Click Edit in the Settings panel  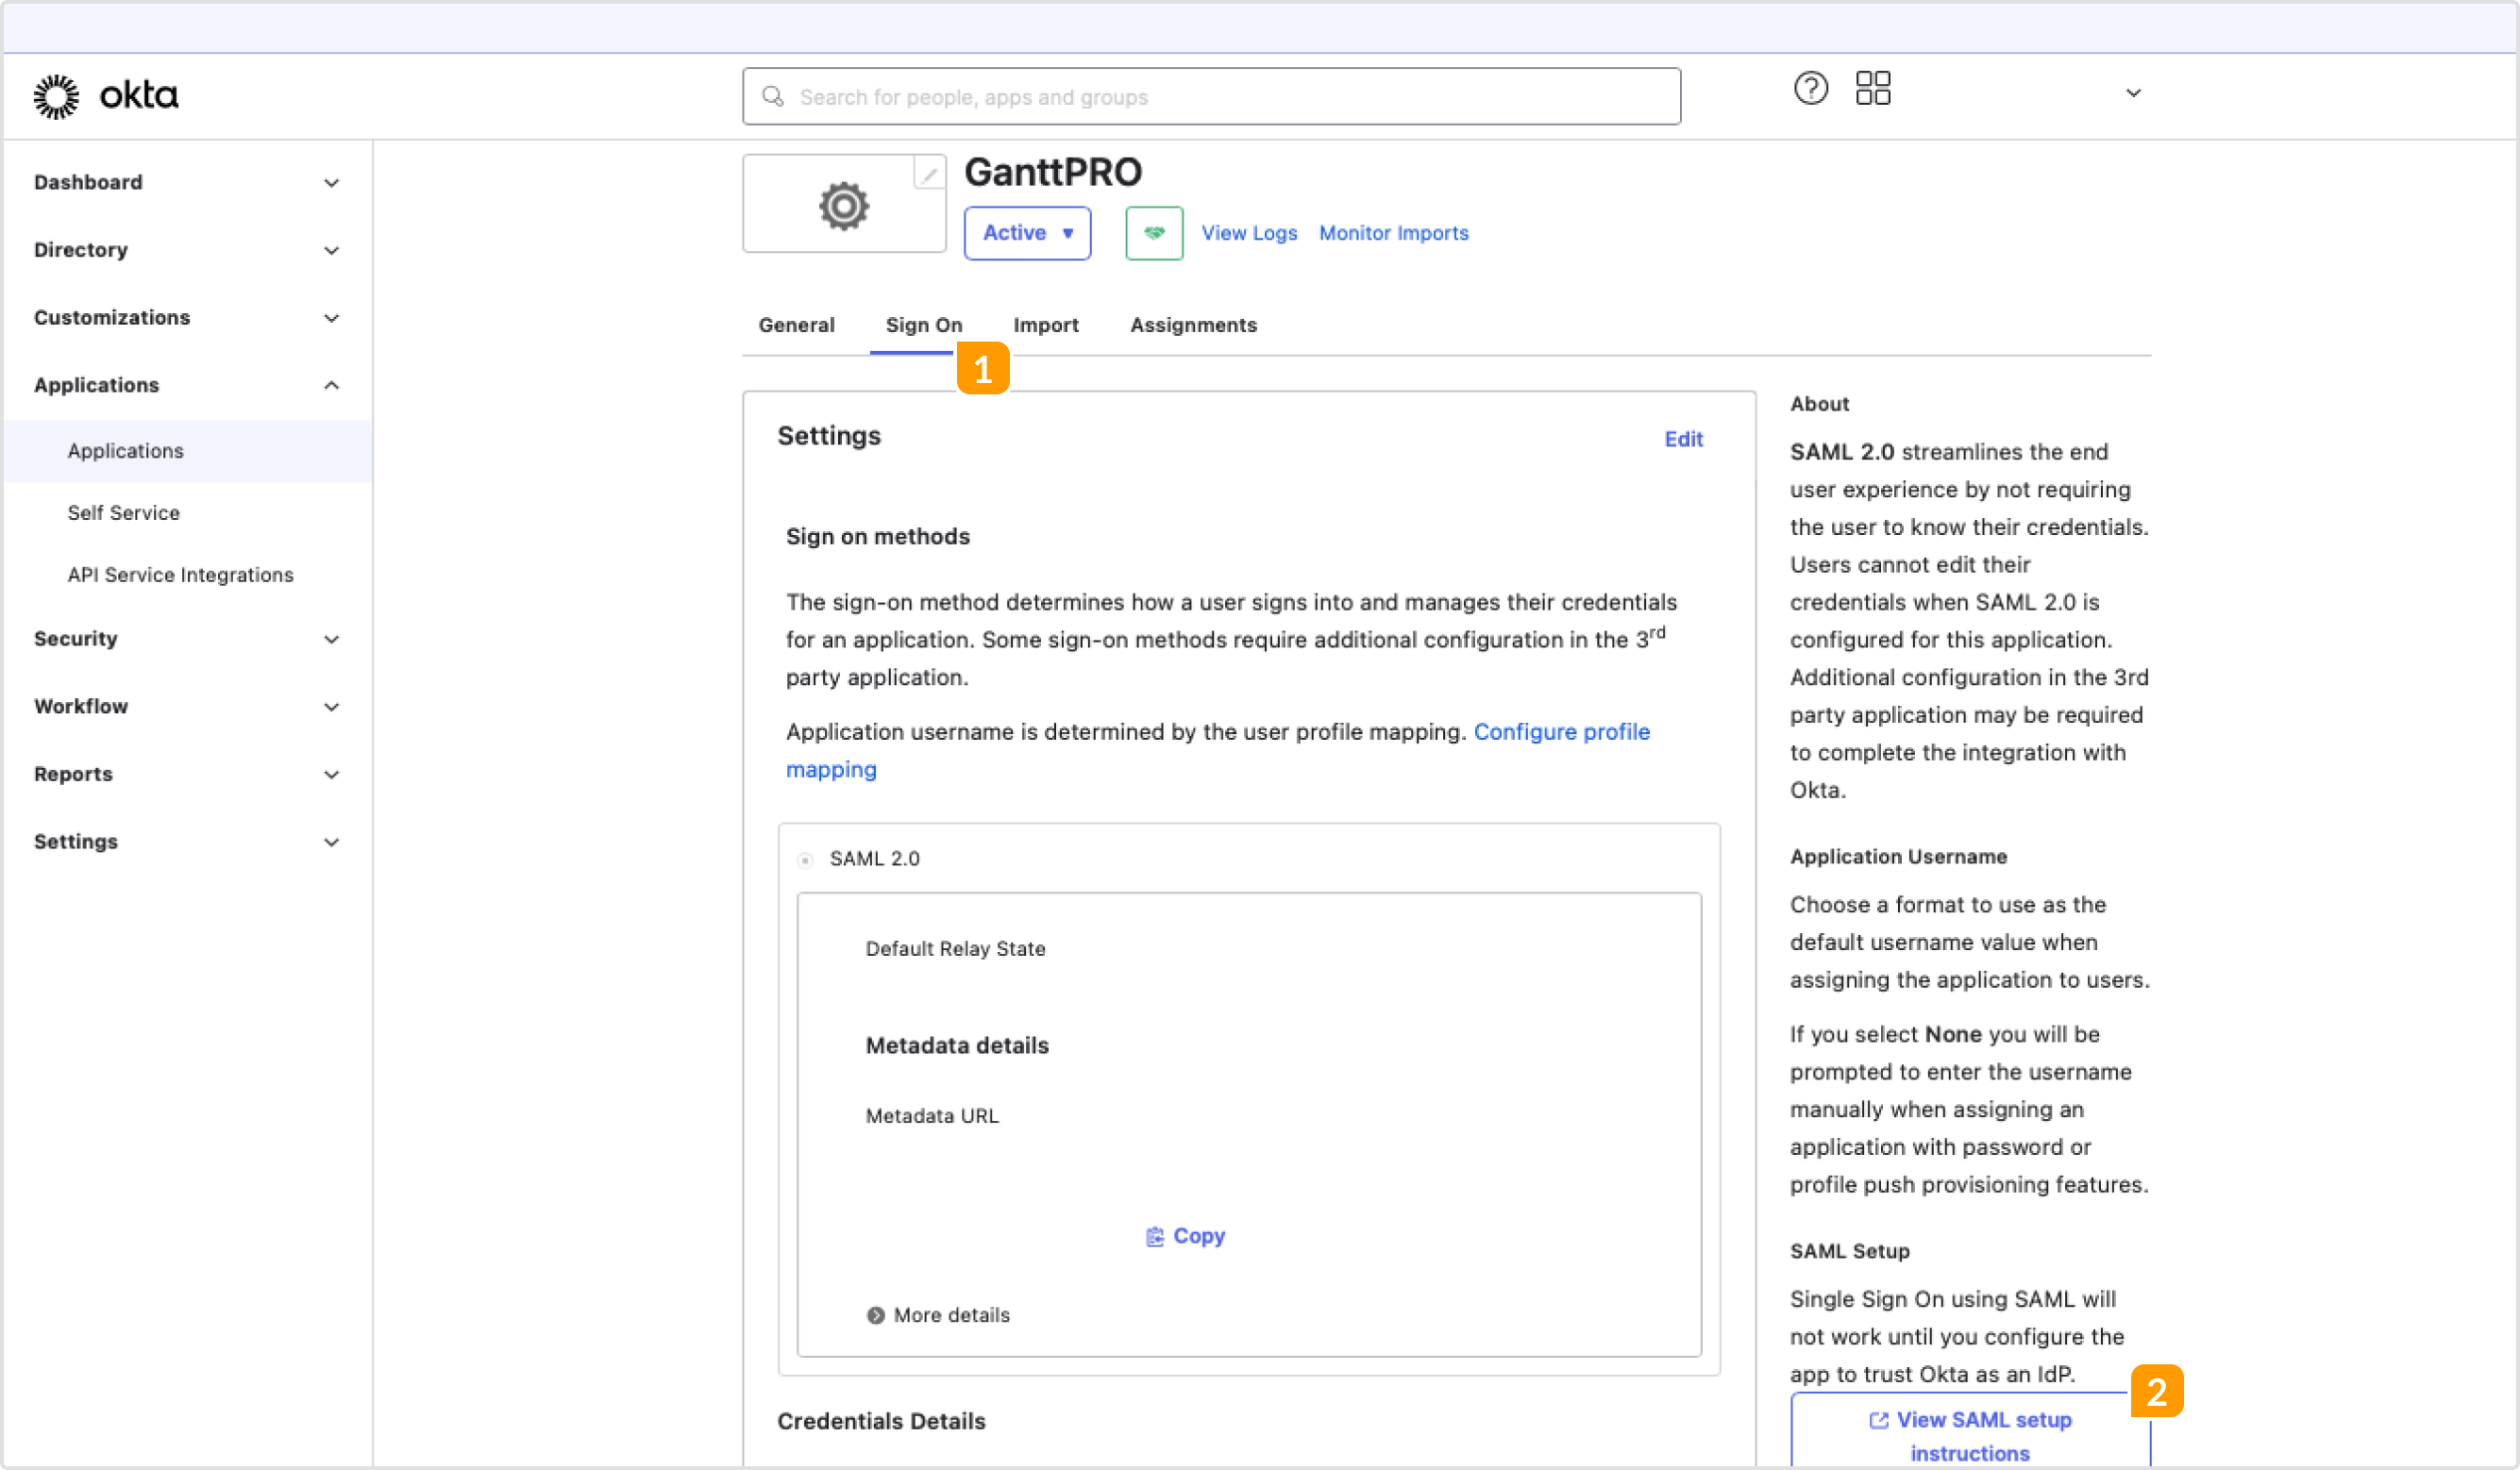pos(1684,438)
